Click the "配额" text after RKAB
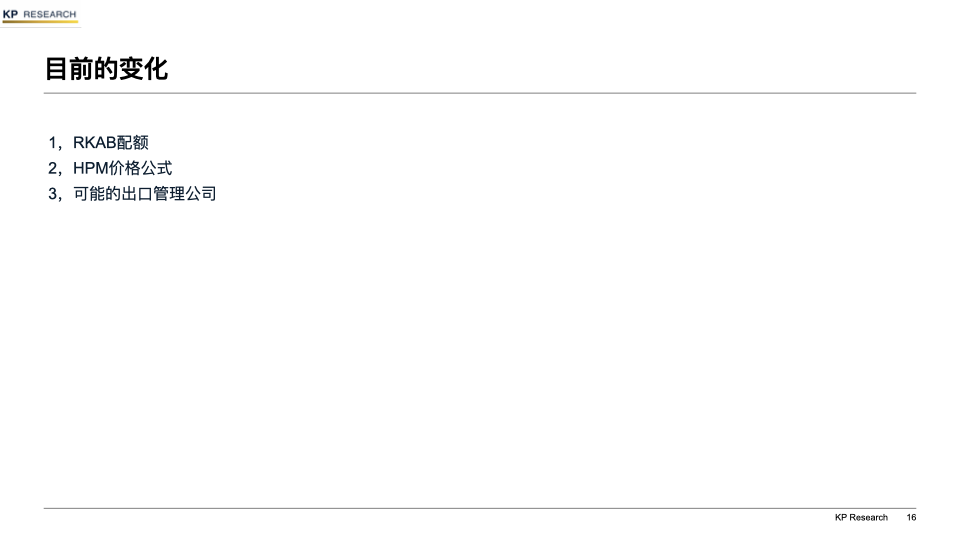 click(132, 143)
